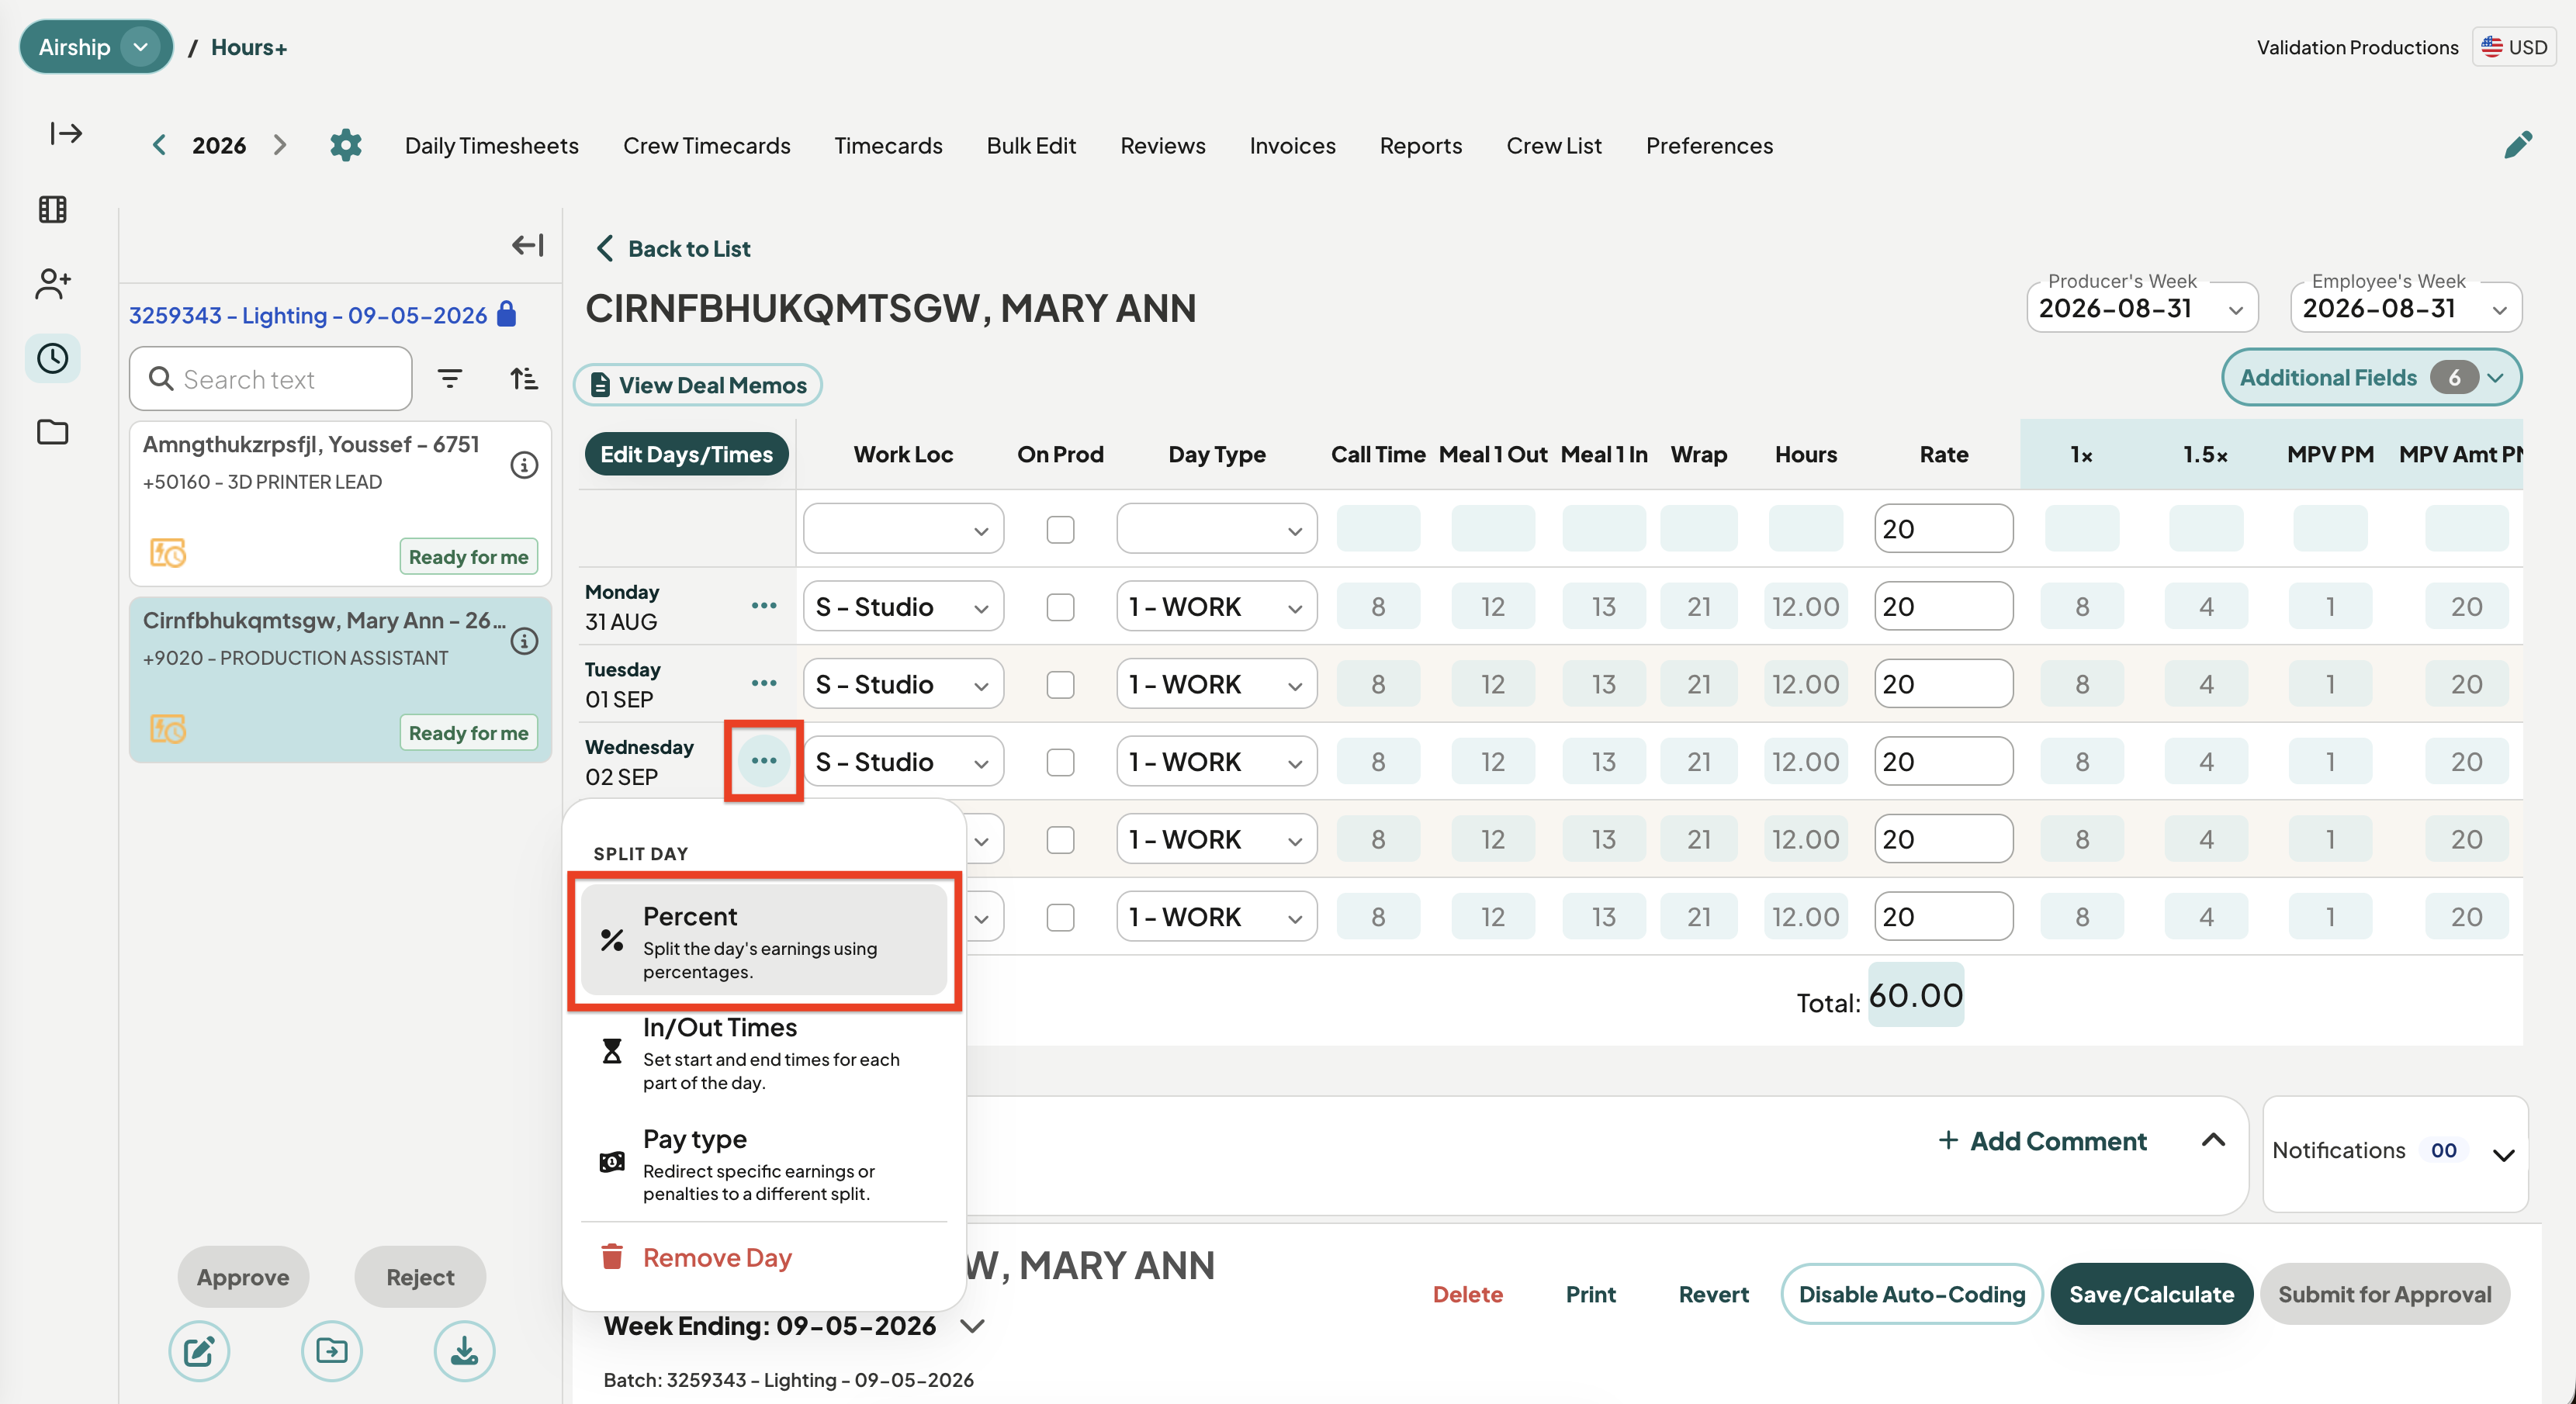Screen dimensions: 2576x1404
Task: Expand the Notifications panel chevron
Action: (2503, 1155)
